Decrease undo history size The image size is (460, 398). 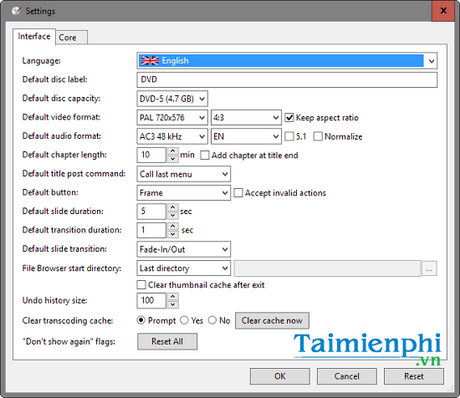pos(173,305)
